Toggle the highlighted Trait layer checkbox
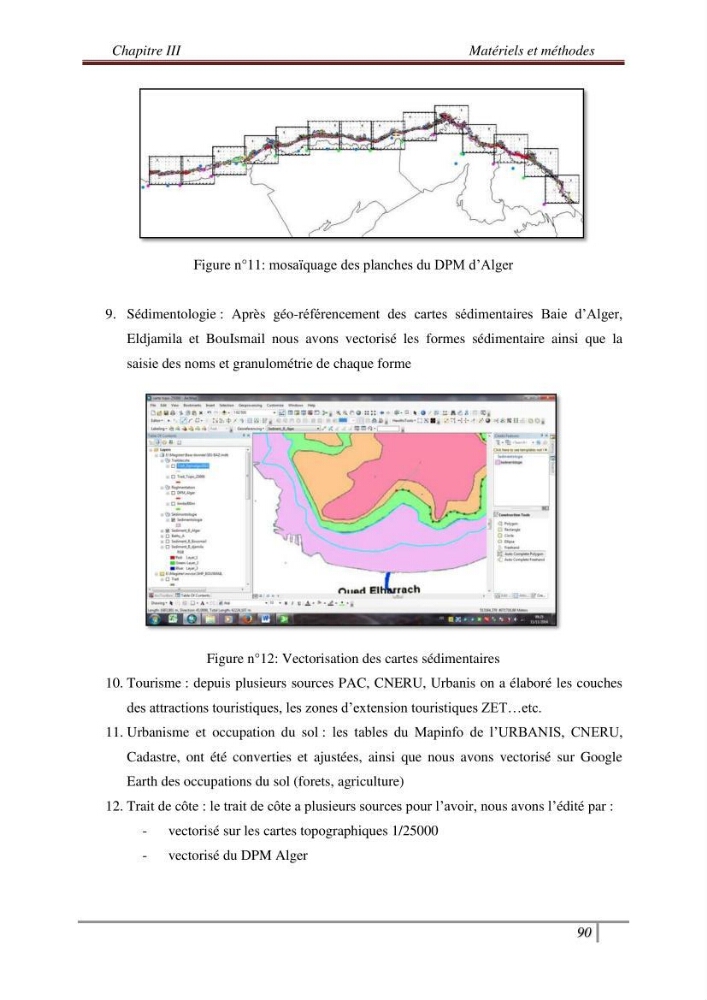This screenshot has height=1000, width=707. (x=173, y=466)
